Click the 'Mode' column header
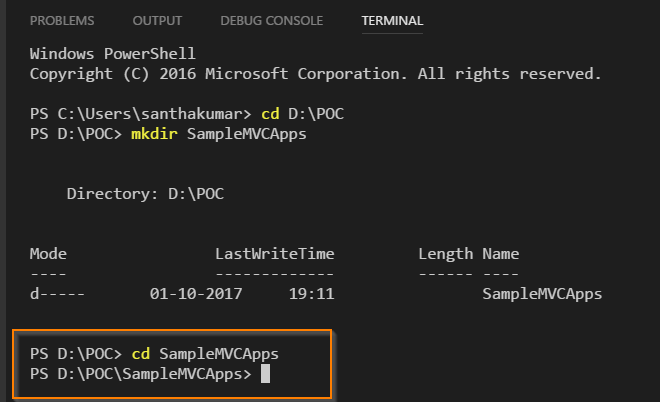660x402 pixels. [x=48, y=254]
